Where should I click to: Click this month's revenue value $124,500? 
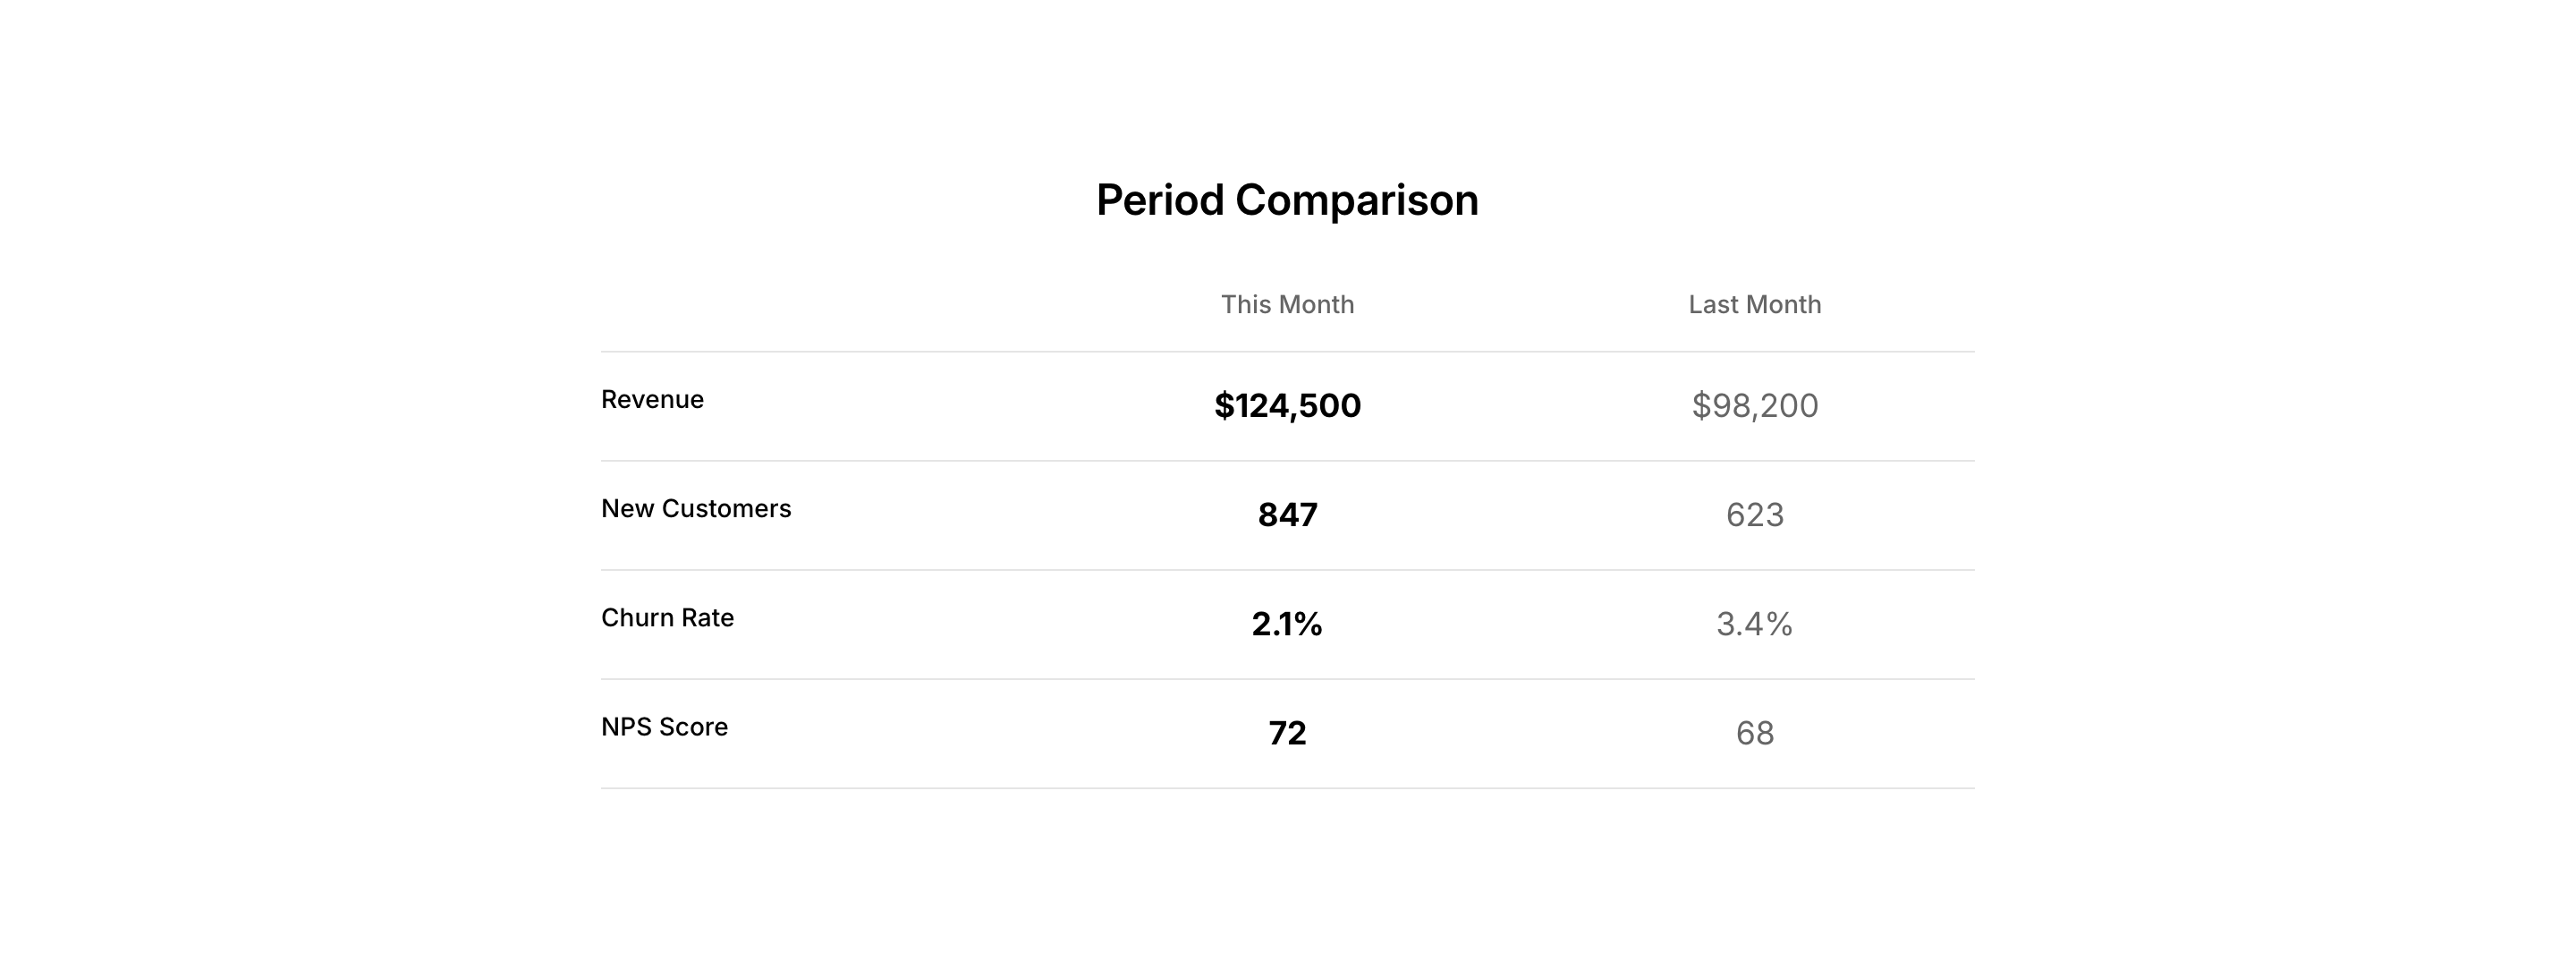pyautogui.click(x=1287, y=405)
